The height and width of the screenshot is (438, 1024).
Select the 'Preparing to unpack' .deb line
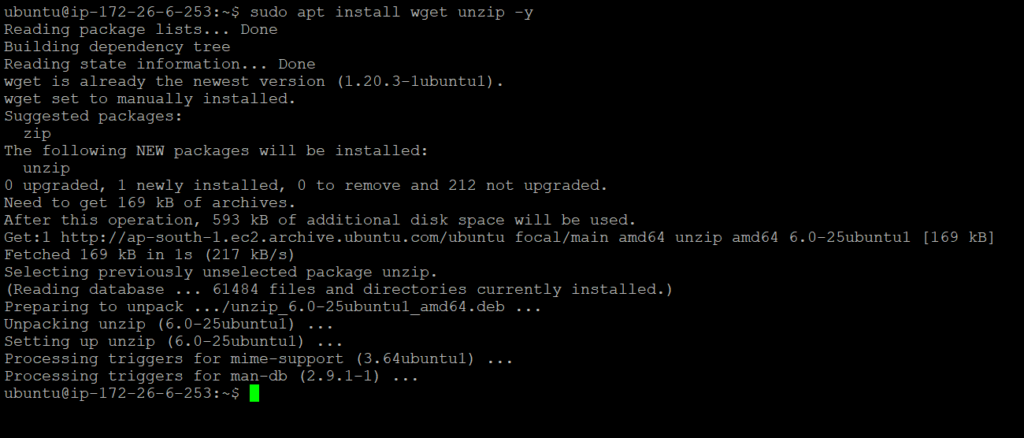click(x=273, y=307)
